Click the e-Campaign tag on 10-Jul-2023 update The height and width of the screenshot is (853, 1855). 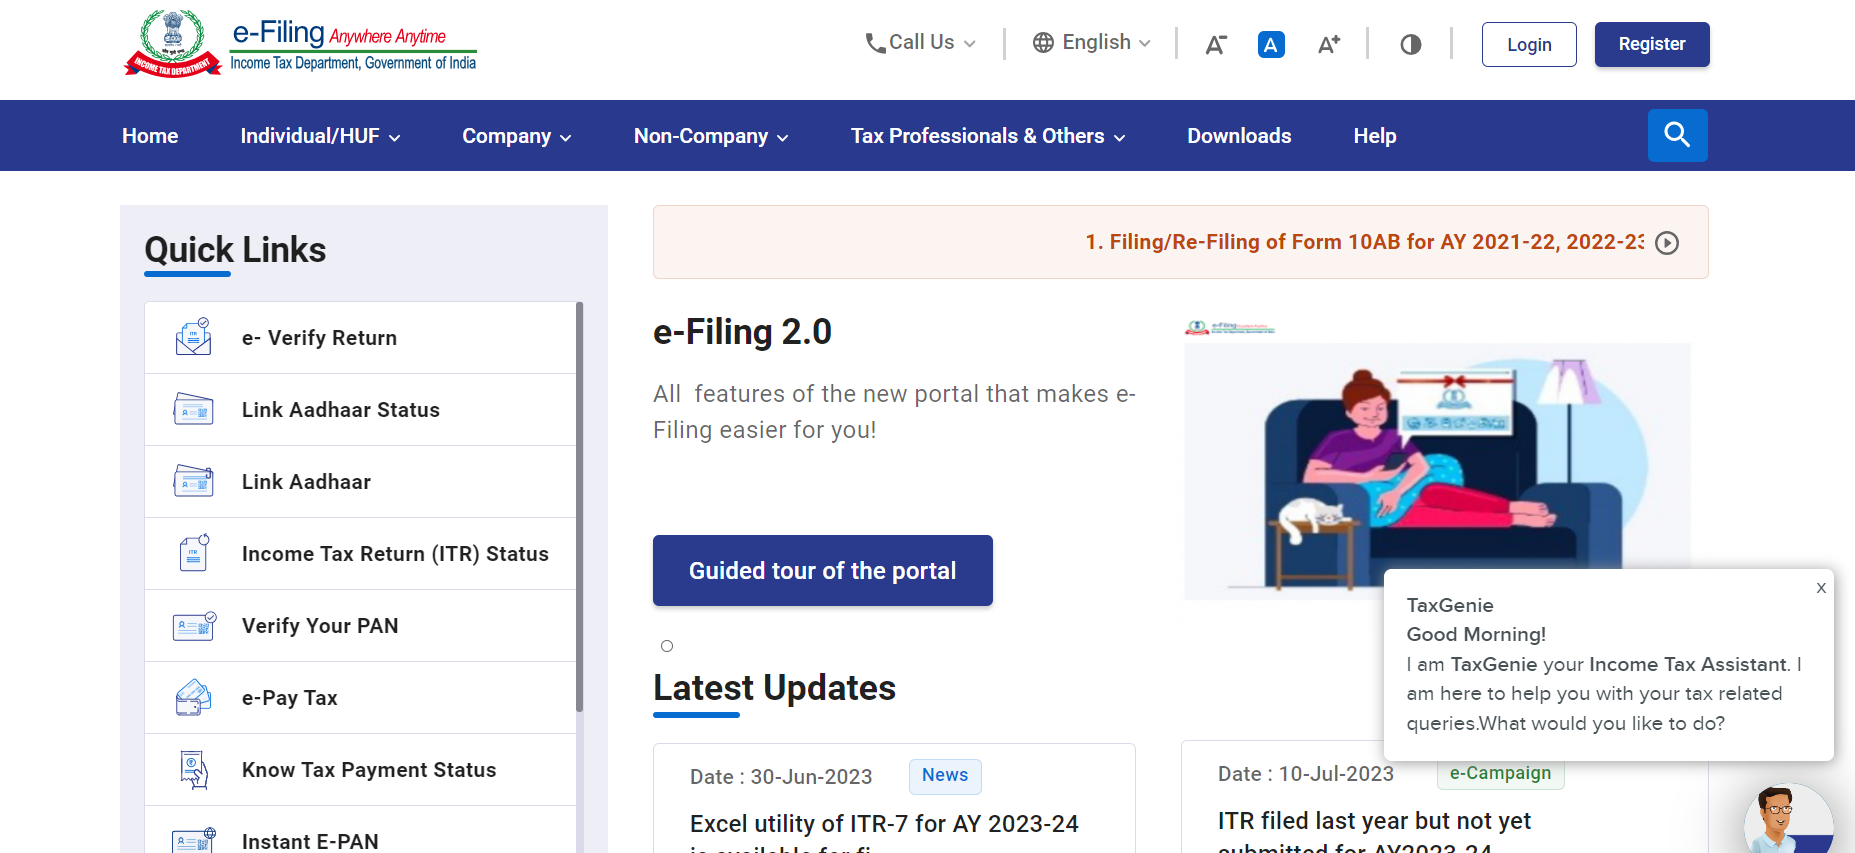click(1500, 773)
